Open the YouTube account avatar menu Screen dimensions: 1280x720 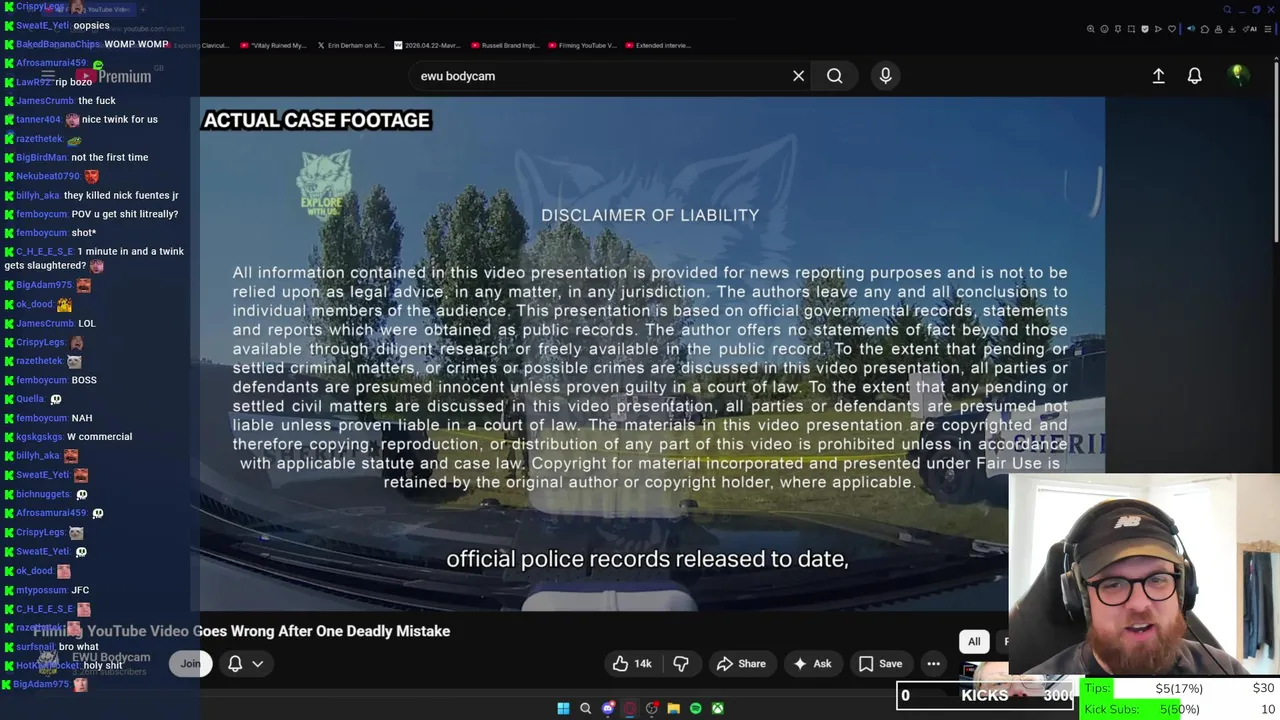[1238, 75]
